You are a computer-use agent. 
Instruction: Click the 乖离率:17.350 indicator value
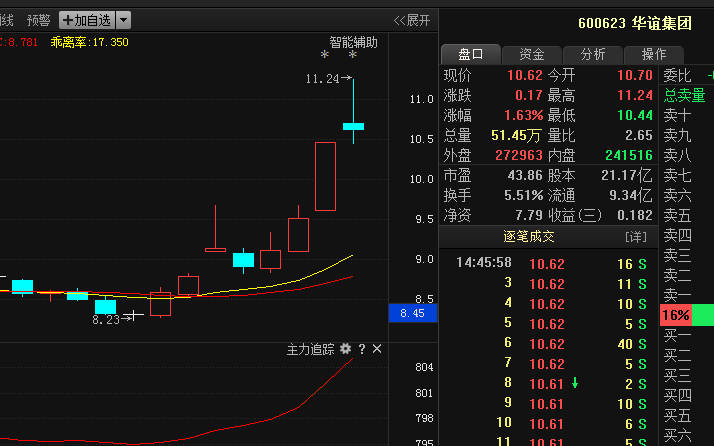pyautogui.click(x=90, y=42)
